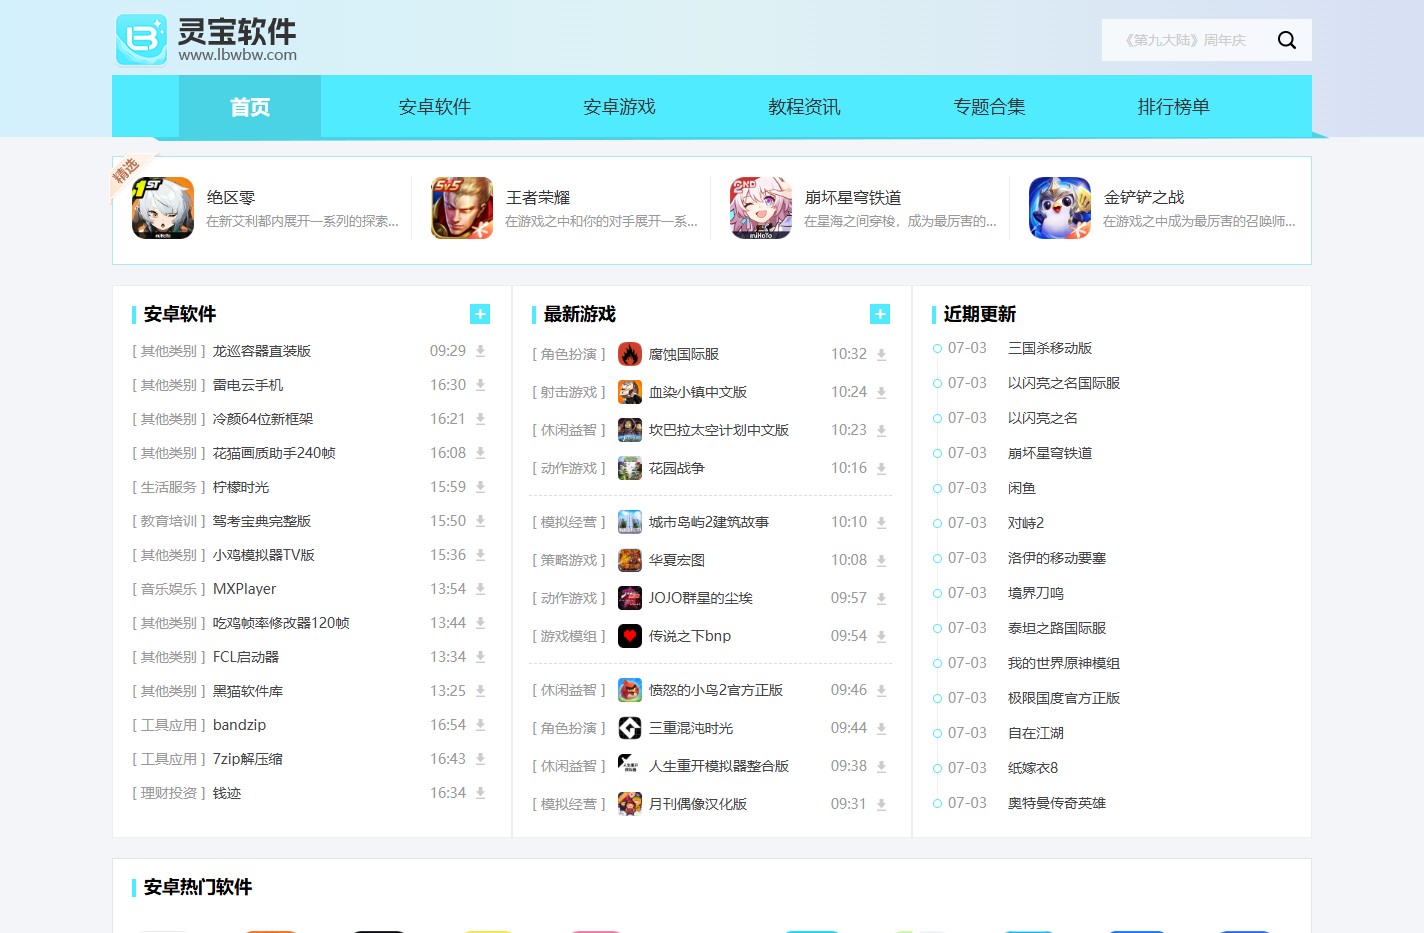Click the 传说之下bnp heart icon

(630, 636)
